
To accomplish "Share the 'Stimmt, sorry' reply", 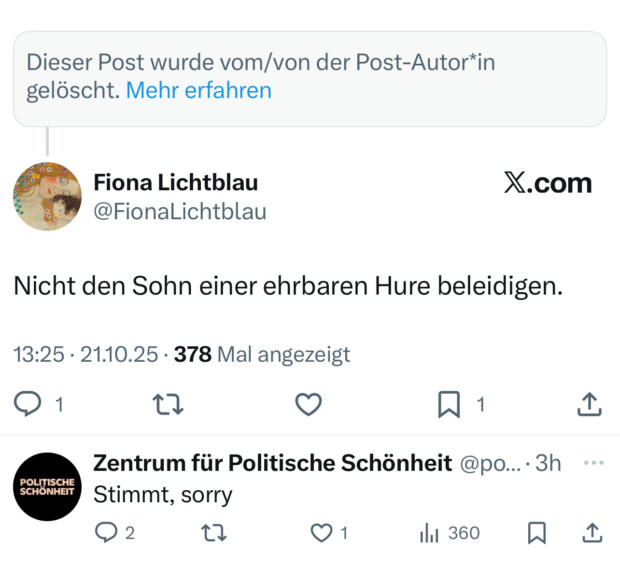I will coord(592,533).
